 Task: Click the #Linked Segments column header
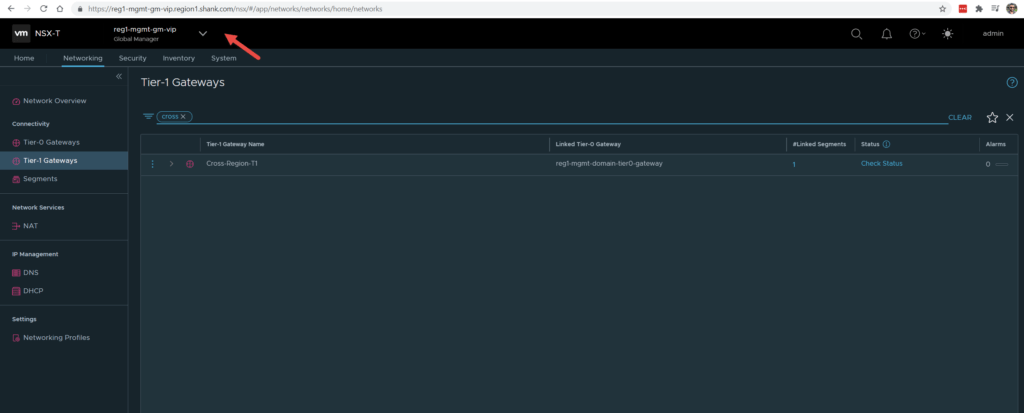(x=819, y=144)
